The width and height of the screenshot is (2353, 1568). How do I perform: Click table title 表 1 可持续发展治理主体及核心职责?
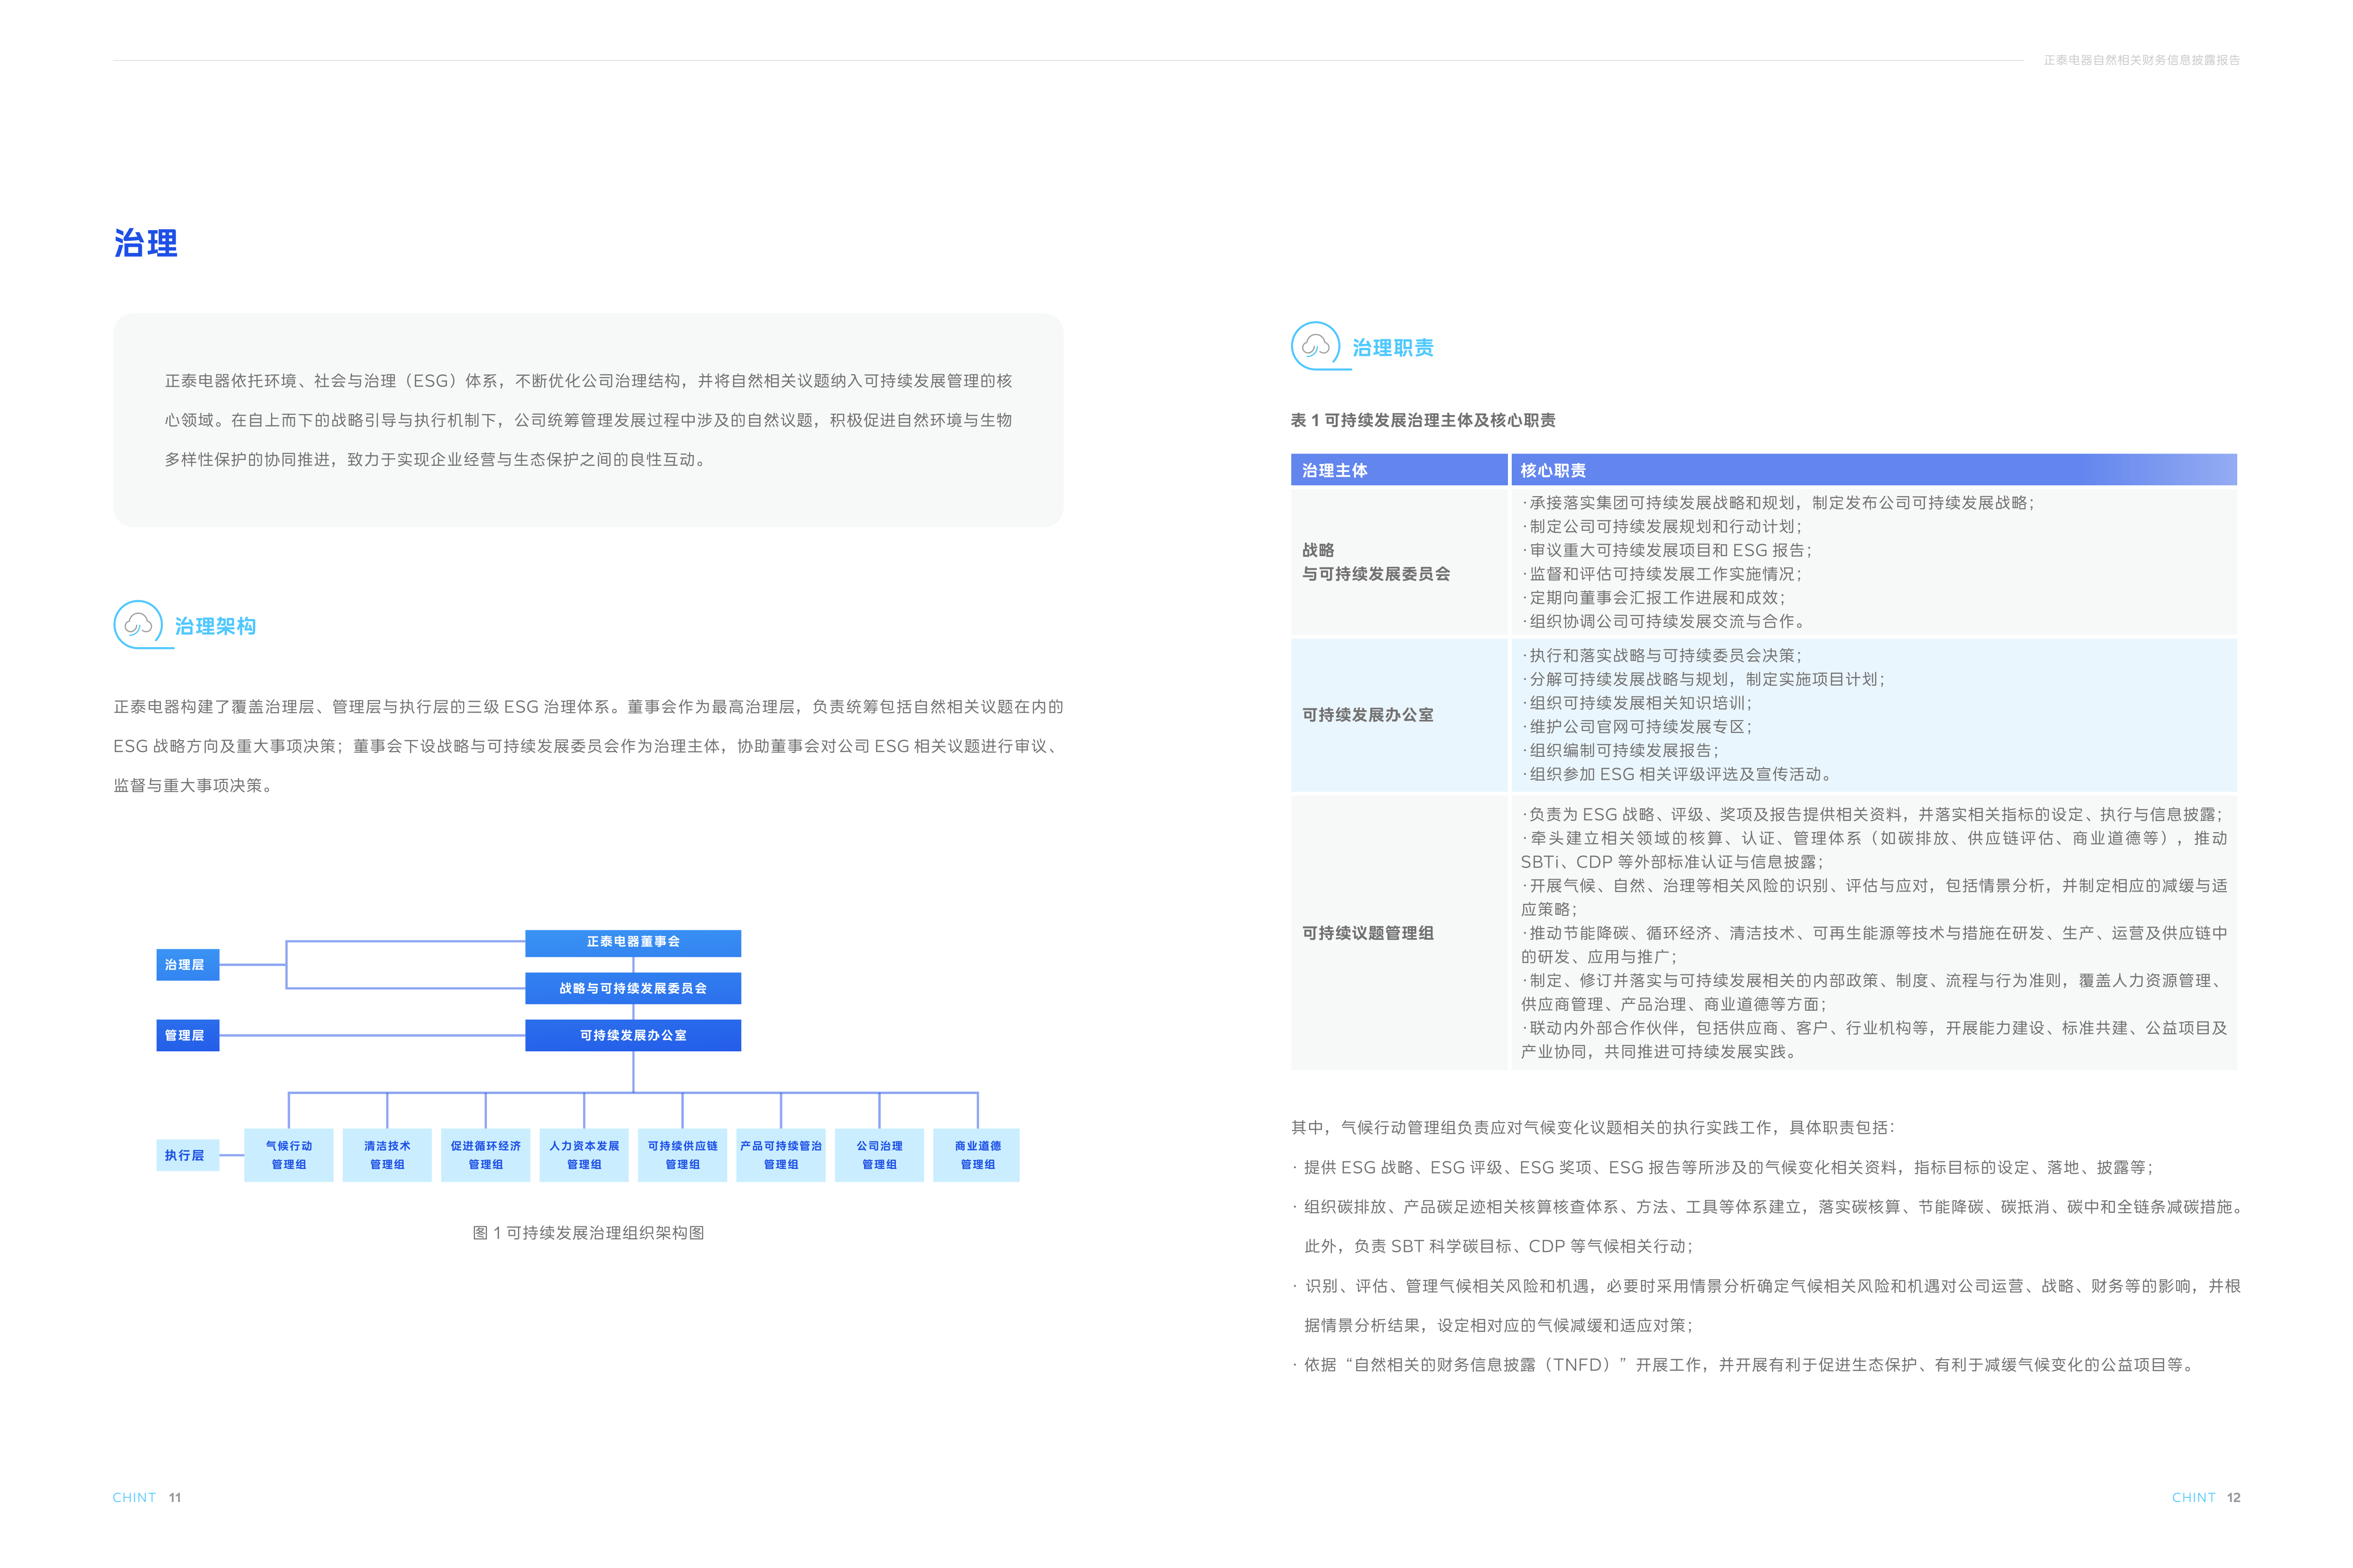click(1422, 420)
